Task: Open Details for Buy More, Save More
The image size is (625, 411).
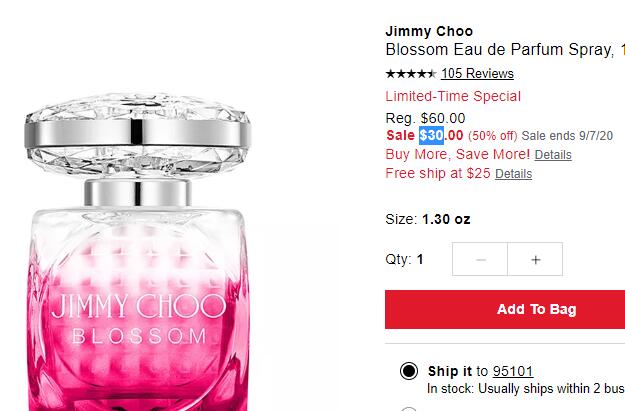Action: coord(553,155)
